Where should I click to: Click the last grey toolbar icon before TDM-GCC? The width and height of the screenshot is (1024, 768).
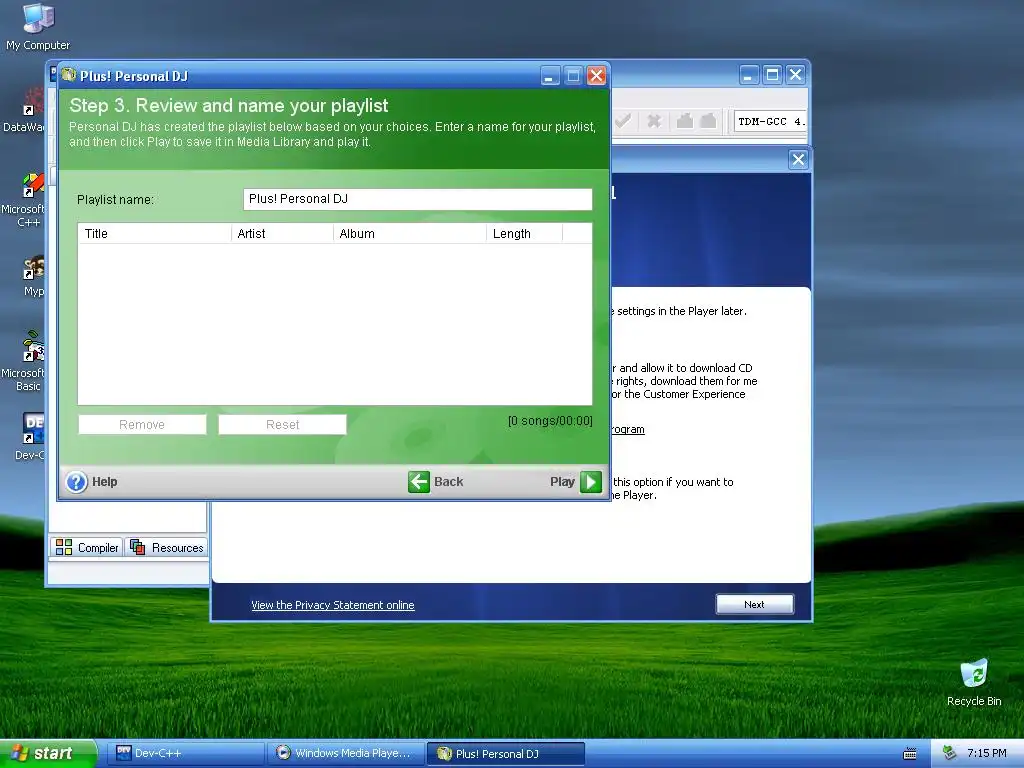pyautogui.click(x=709, y=121)
